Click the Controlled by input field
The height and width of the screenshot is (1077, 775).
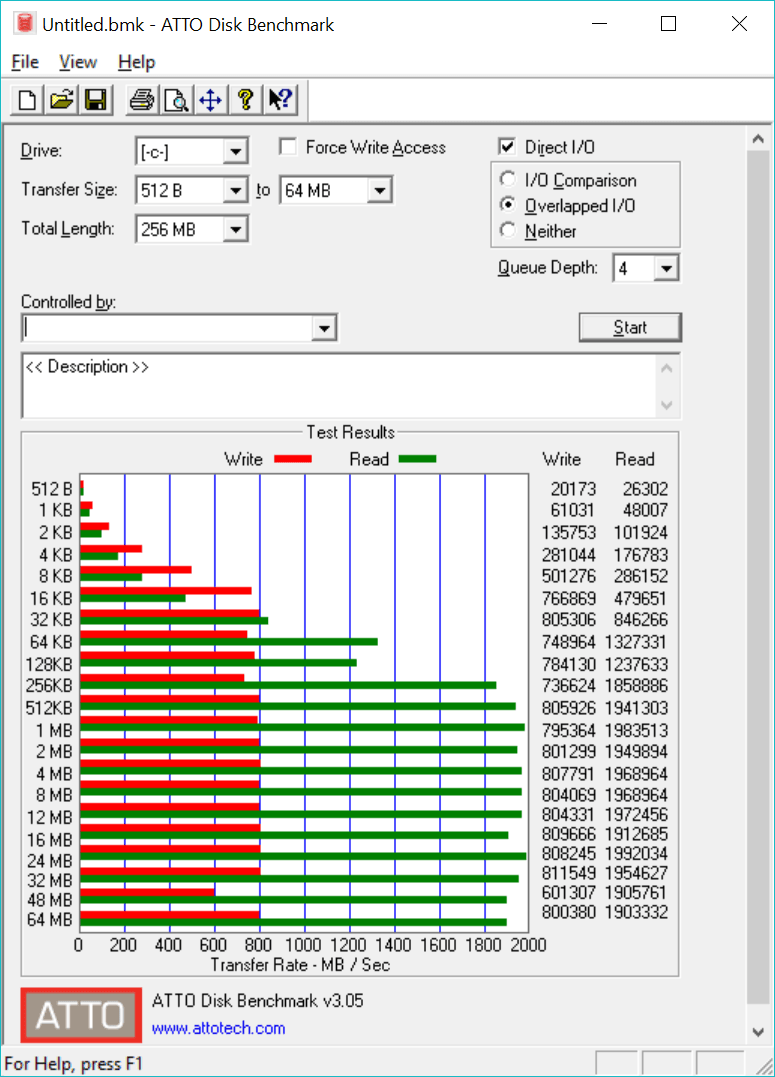click(x=168, y=328)
